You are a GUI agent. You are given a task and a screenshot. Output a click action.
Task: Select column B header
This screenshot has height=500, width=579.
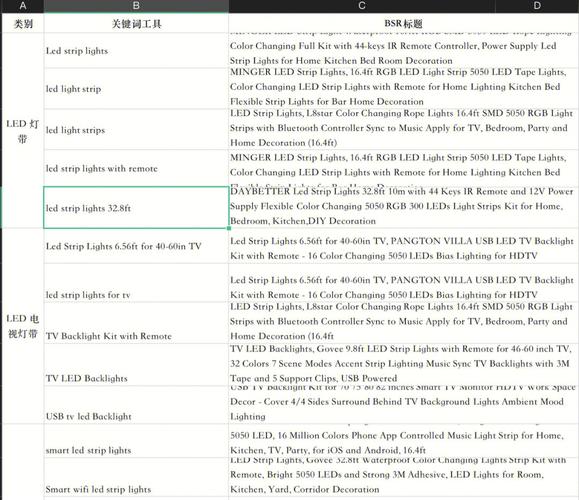coord(136,6)
